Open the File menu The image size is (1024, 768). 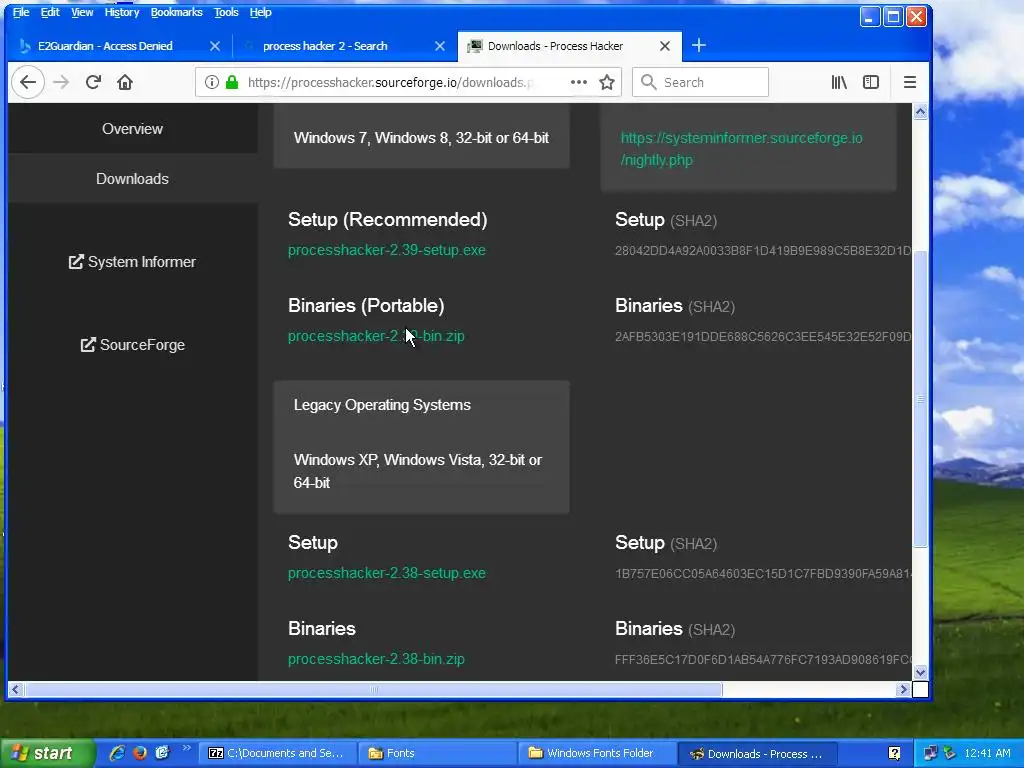(x=21, y=12)
